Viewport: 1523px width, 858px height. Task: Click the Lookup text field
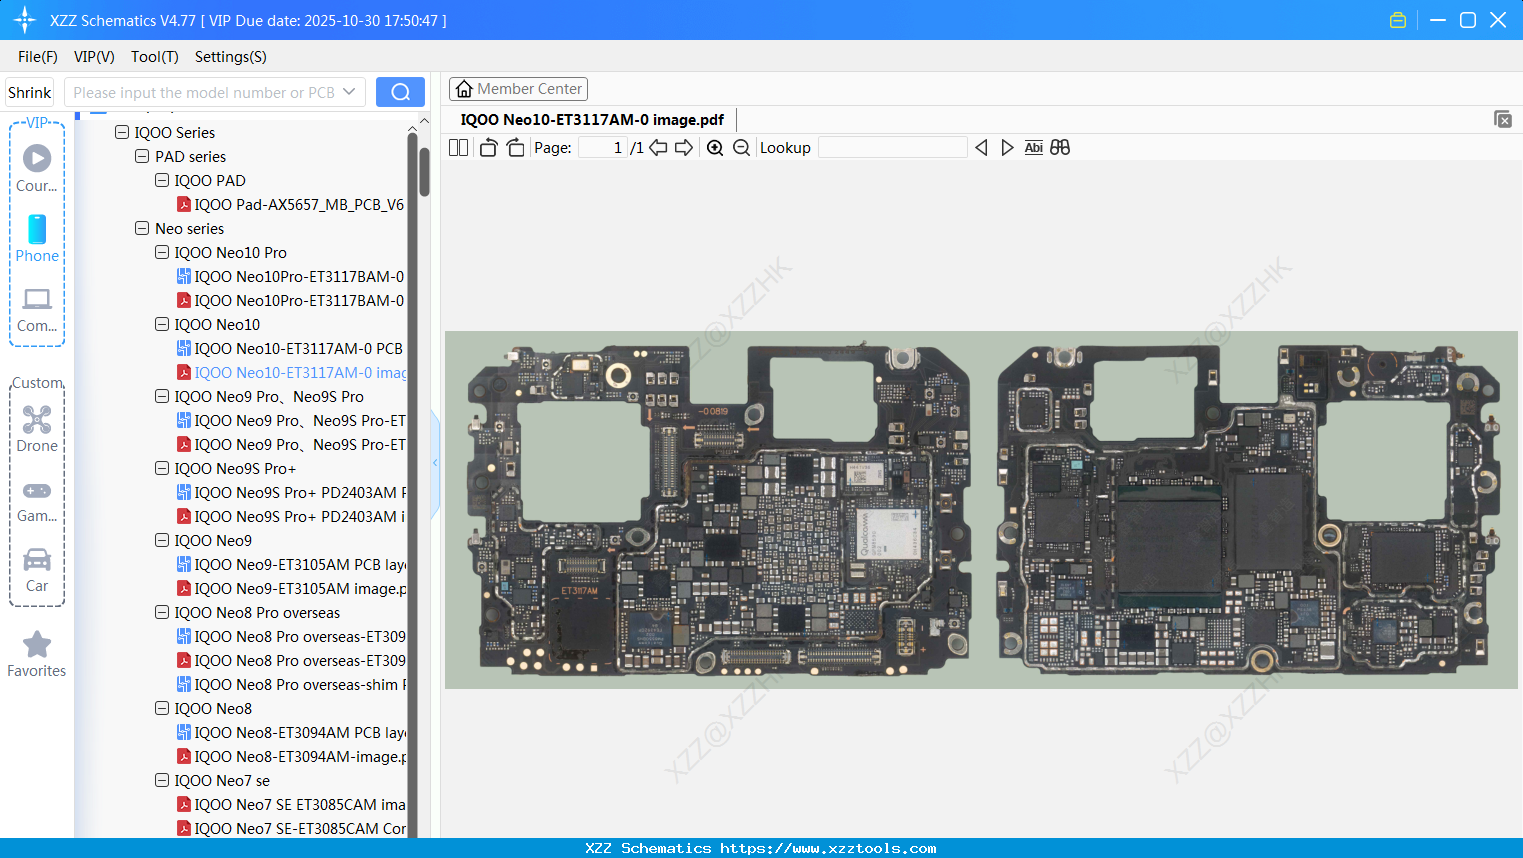click(893, 147)
